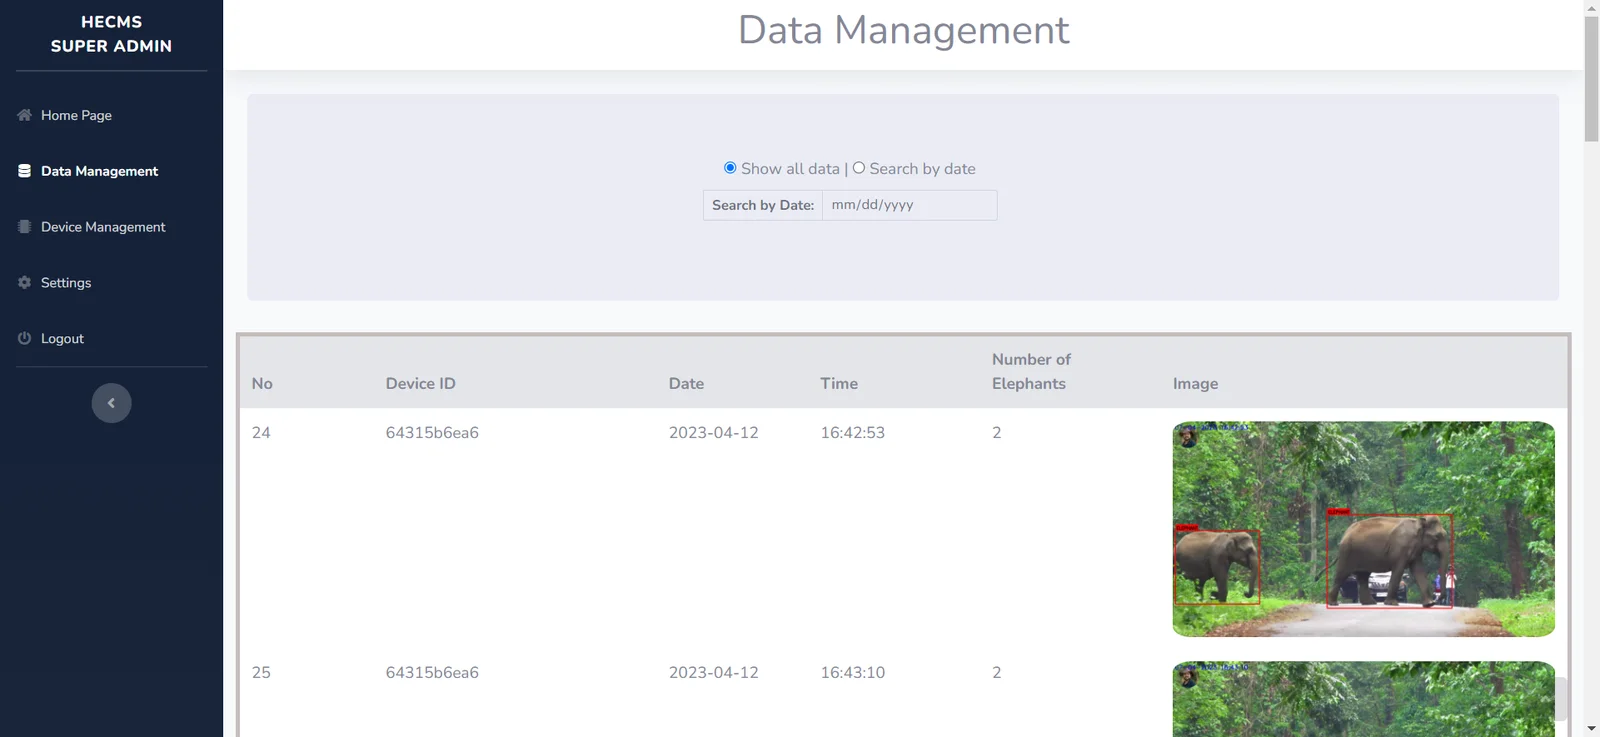The image size is (1600, 737).
Task: Click the Home Page house icon
Action: (24, 115)
